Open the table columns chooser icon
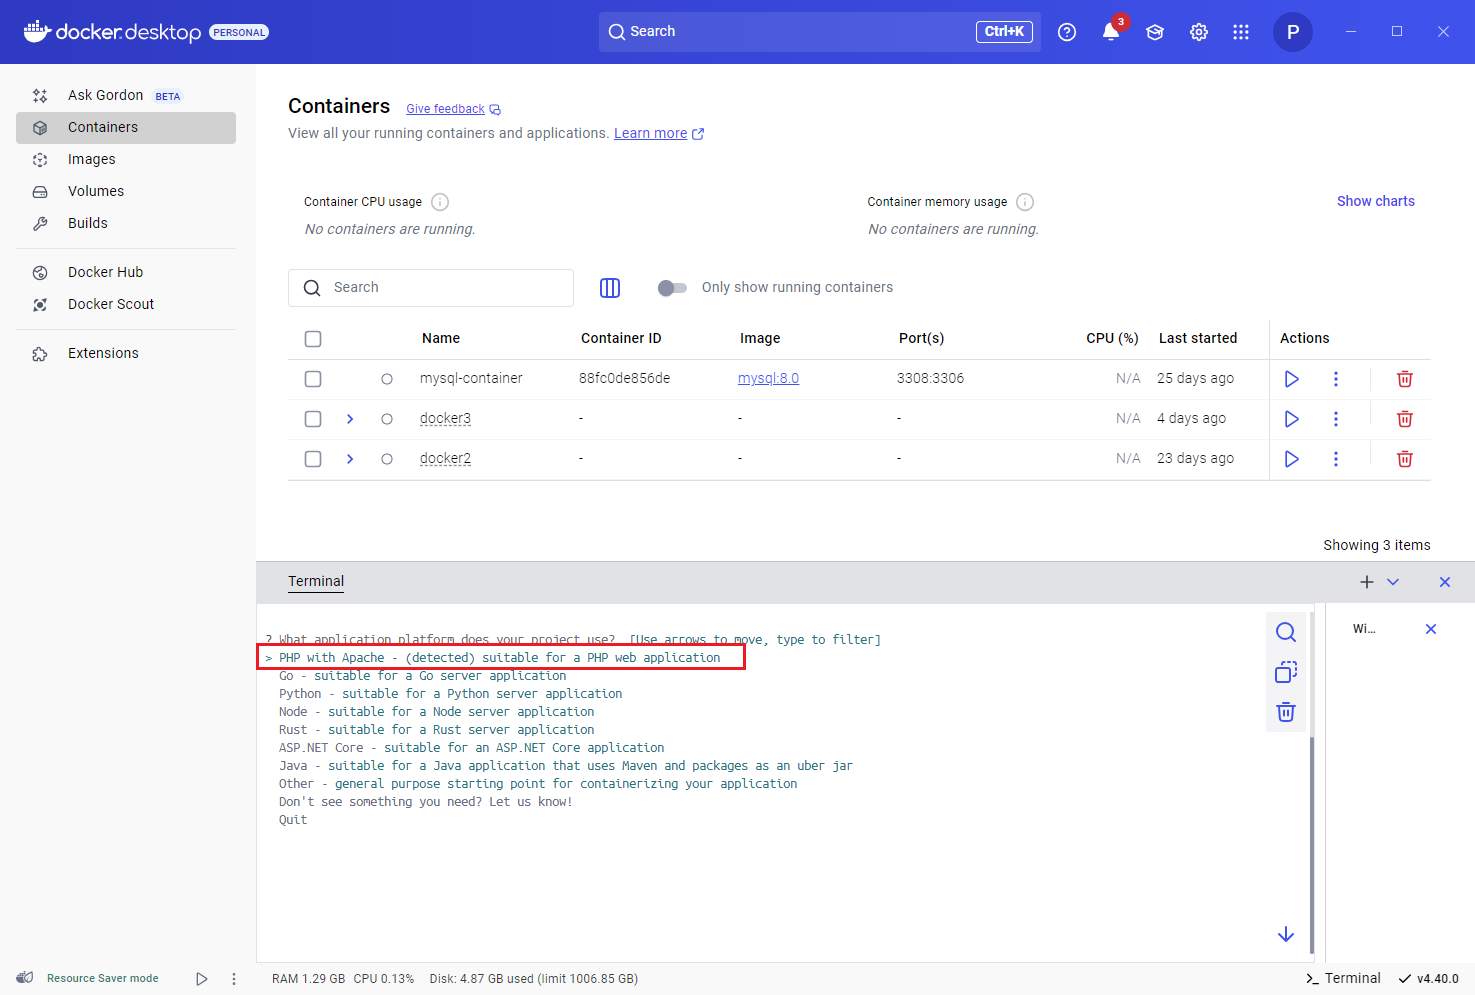 [610, 288]
